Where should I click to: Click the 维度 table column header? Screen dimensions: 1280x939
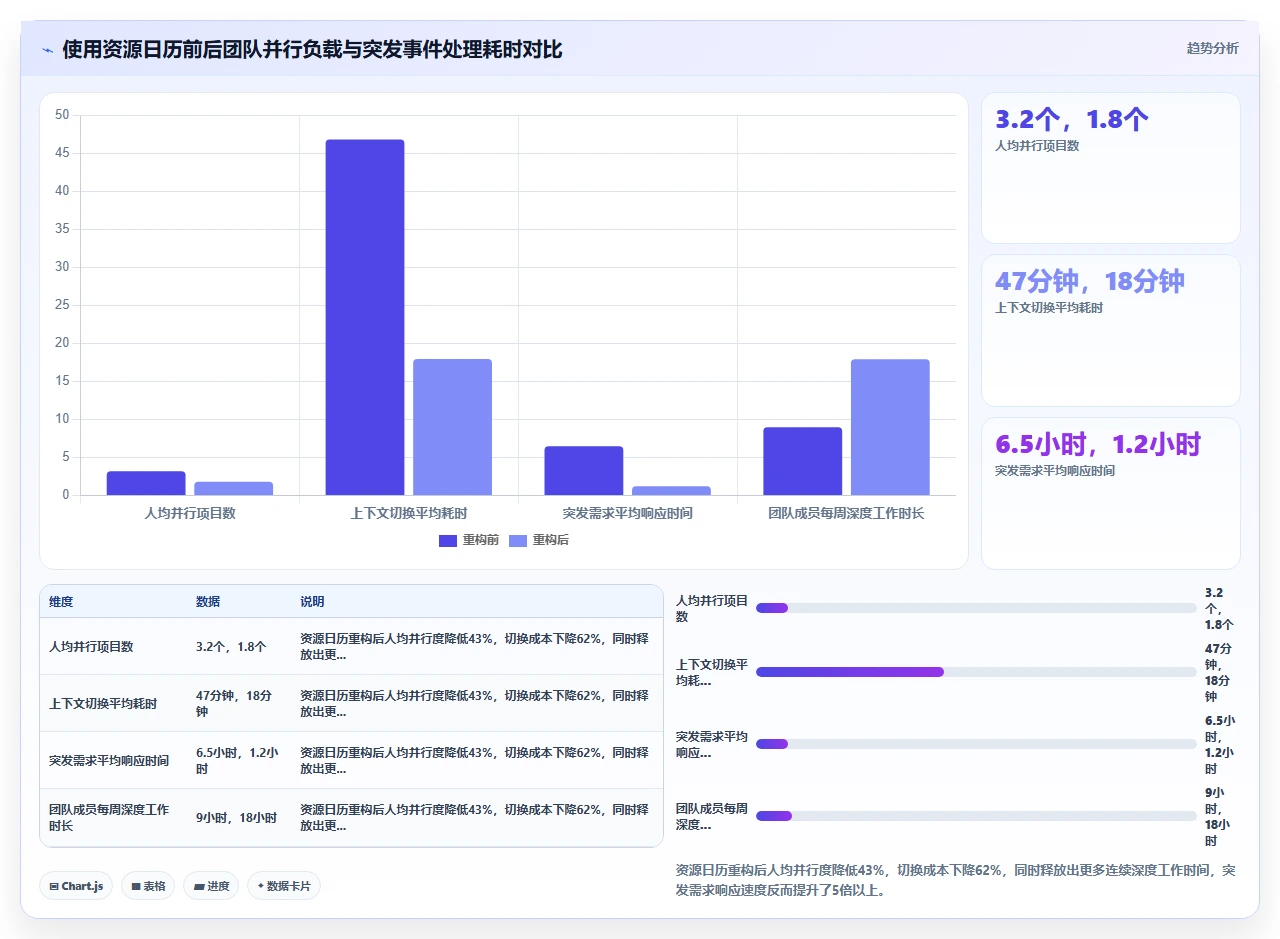(x=61, y=602)
